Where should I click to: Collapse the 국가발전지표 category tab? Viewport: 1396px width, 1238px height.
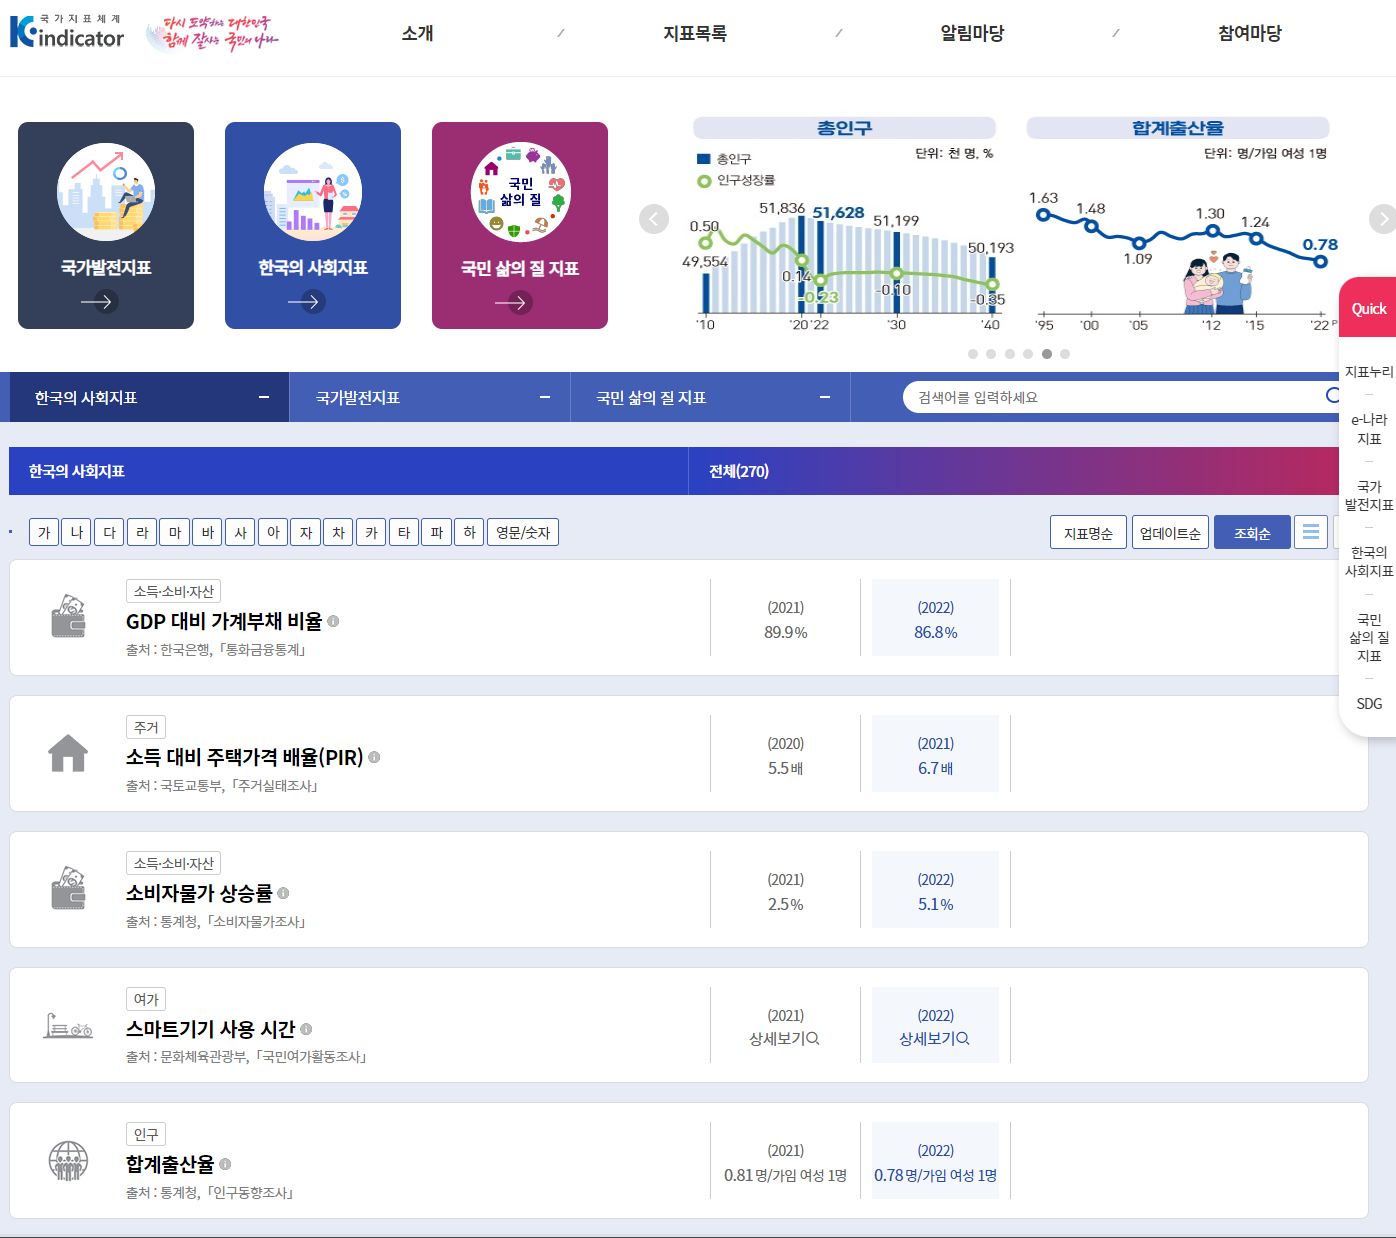click(545, 397)
